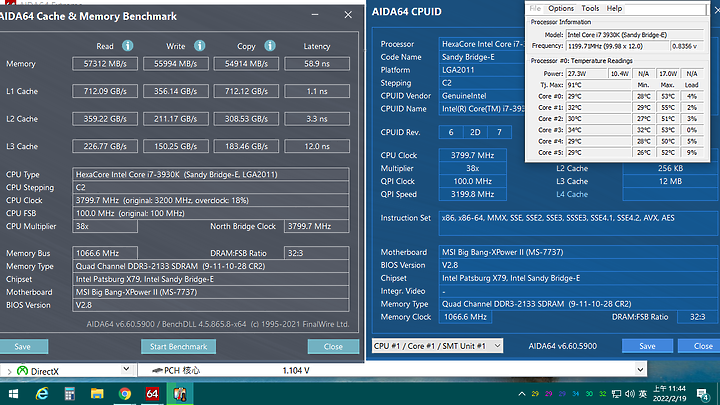Screen dimensions: 720x405
Task: Switch to AIDA64 taskbar icon
Action: 152,394
